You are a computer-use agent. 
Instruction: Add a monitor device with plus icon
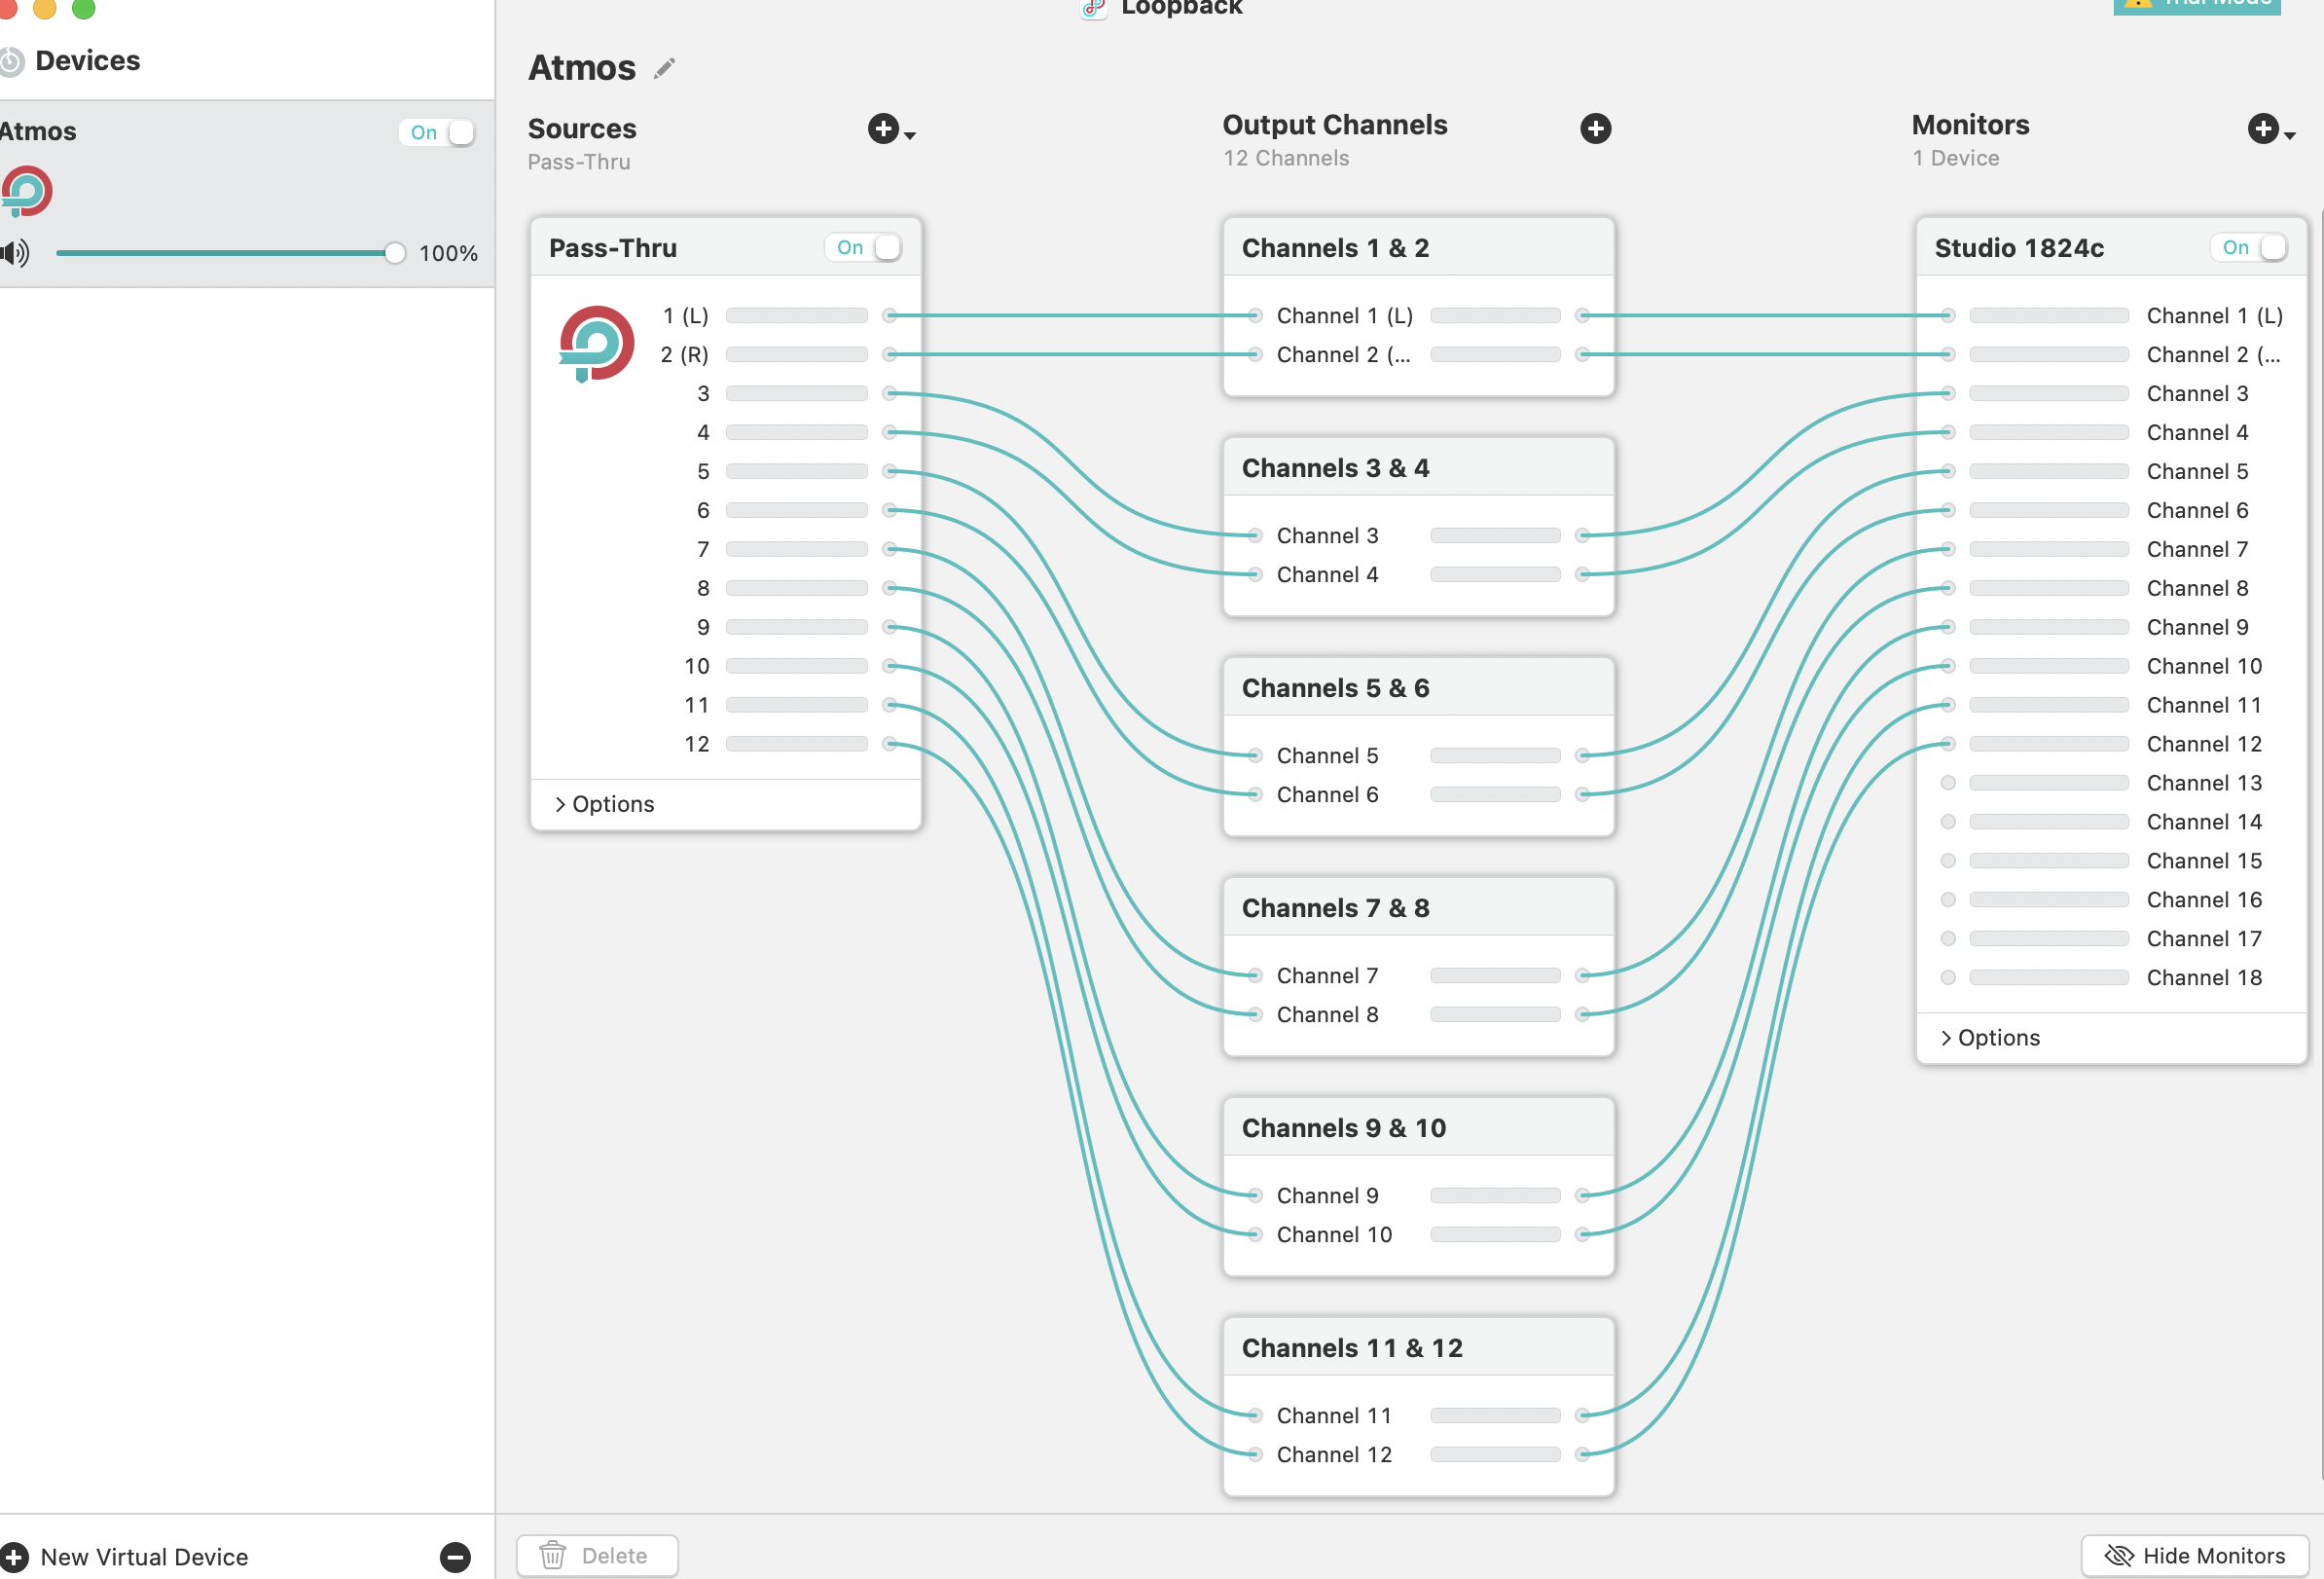tap(2262, 129)
